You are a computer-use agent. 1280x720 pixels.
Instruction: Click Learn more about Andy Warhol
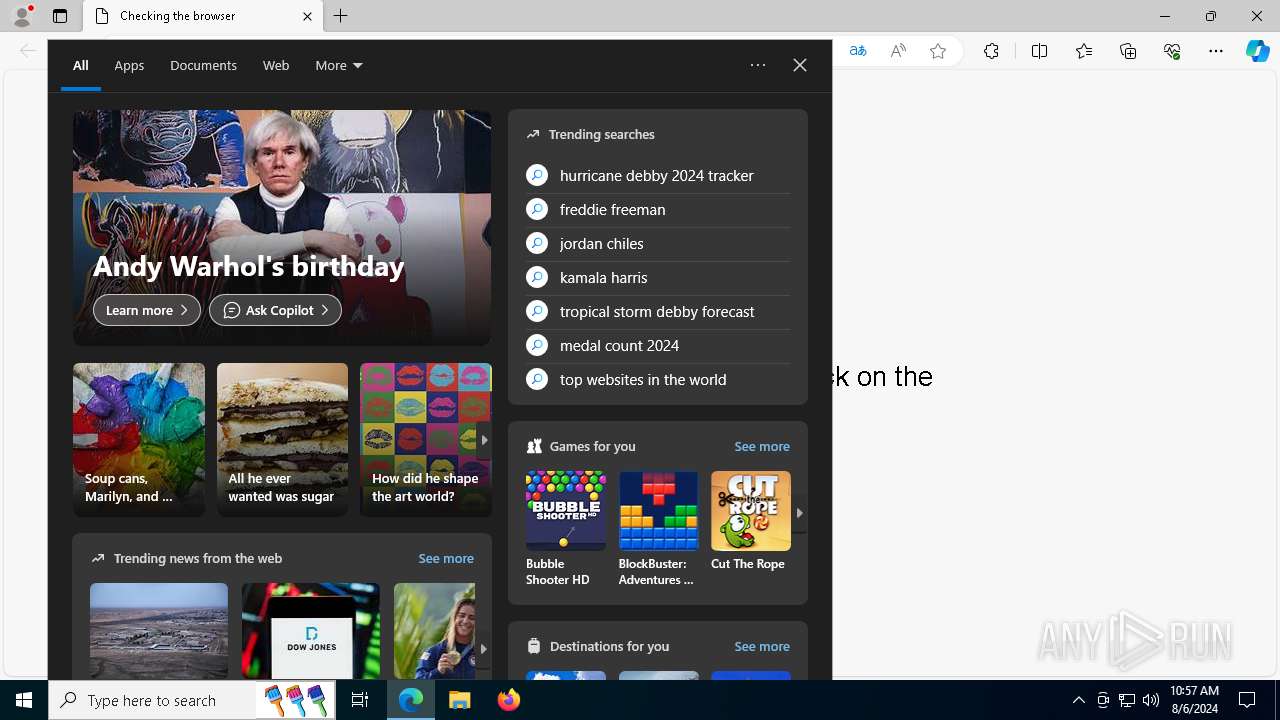[147, 310]
